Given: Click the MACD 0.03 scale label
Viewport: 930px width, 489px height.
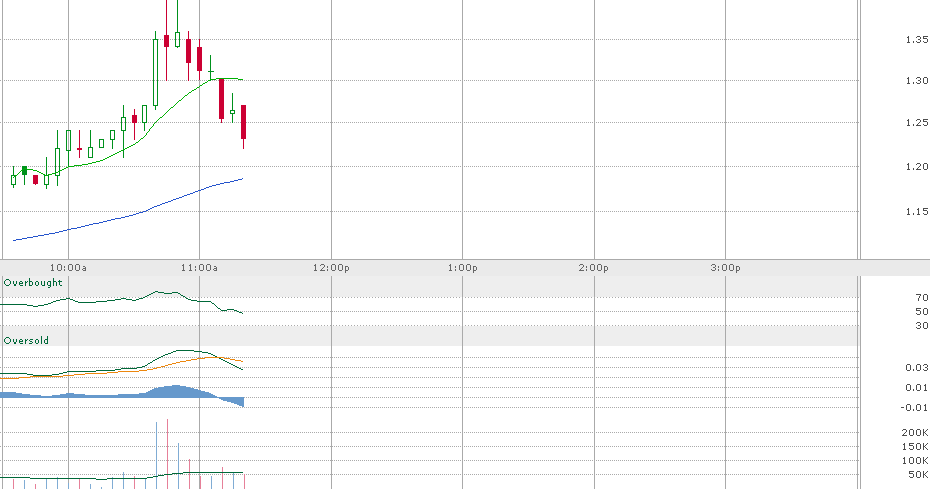Looking at the screenshot, I should click(x=917, y=368).
